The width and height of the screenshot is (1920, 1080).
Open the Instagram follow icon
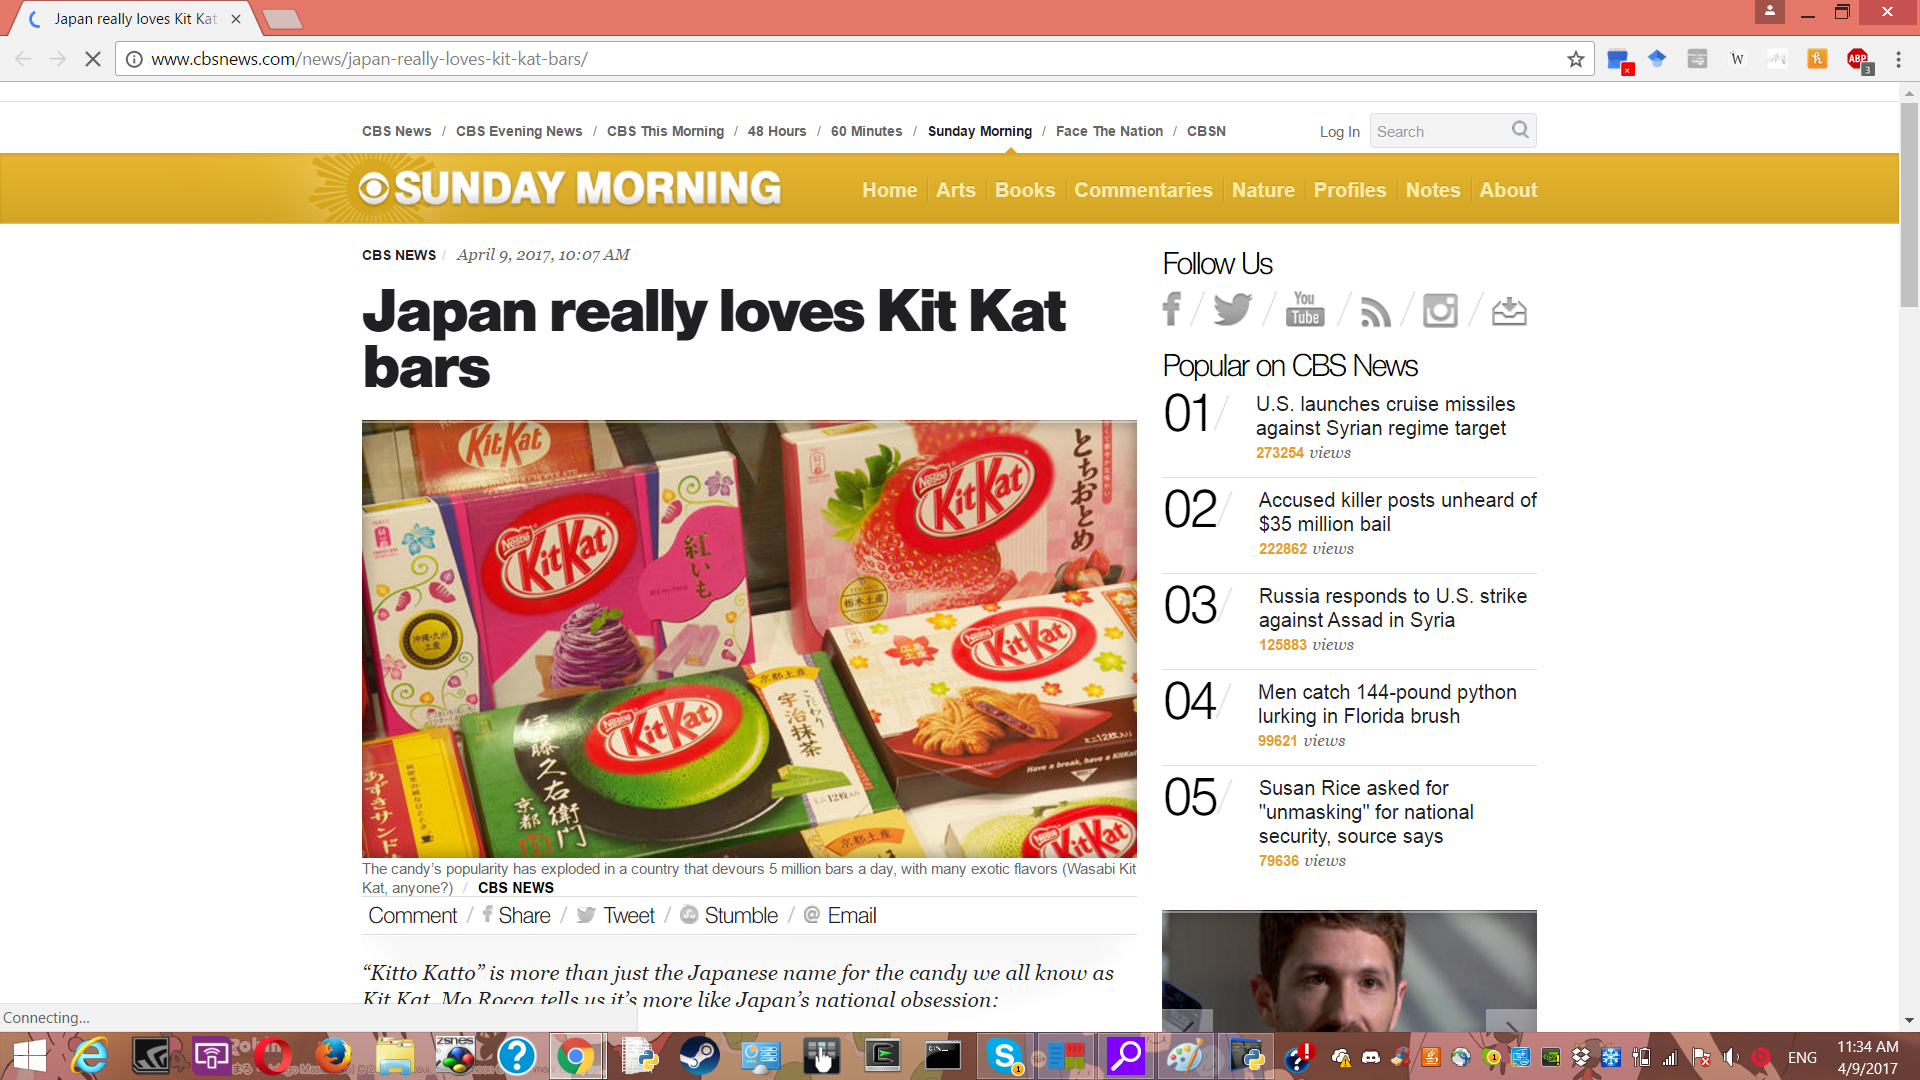pyautogui.click(x=1440, y=311)
